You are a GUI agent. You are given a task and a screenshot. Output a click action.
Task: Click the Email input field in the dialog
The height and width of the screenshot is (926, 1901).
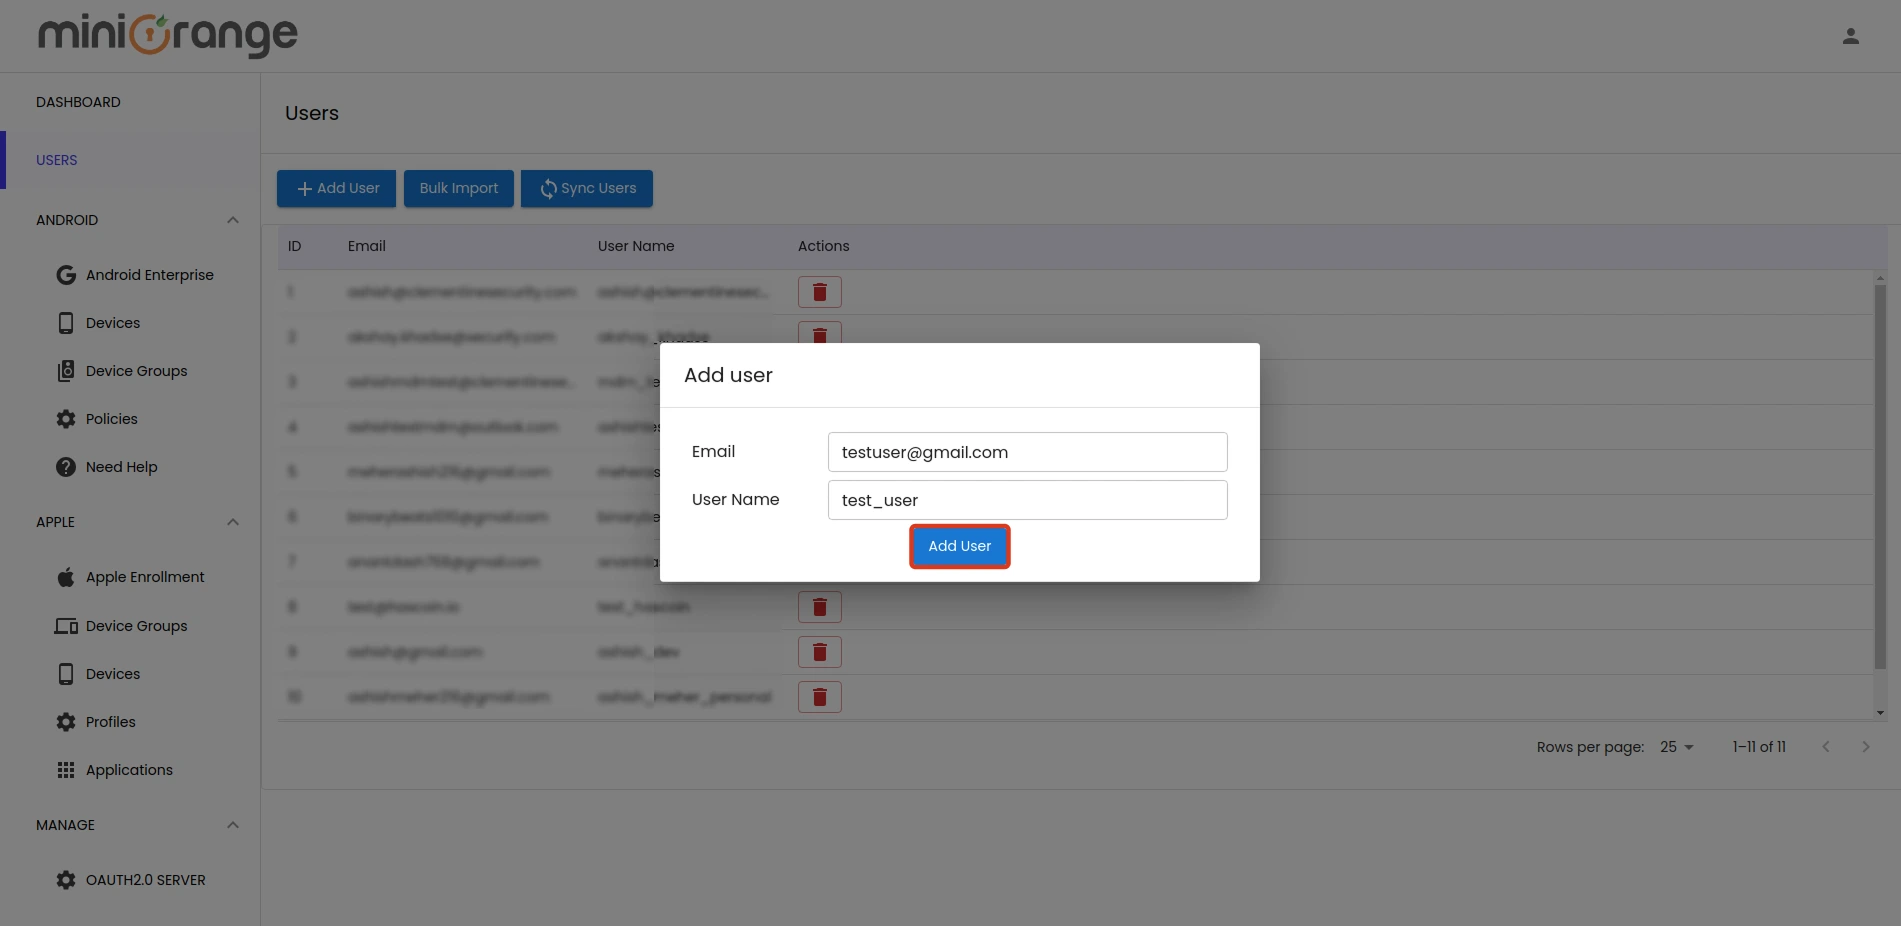1026,452
